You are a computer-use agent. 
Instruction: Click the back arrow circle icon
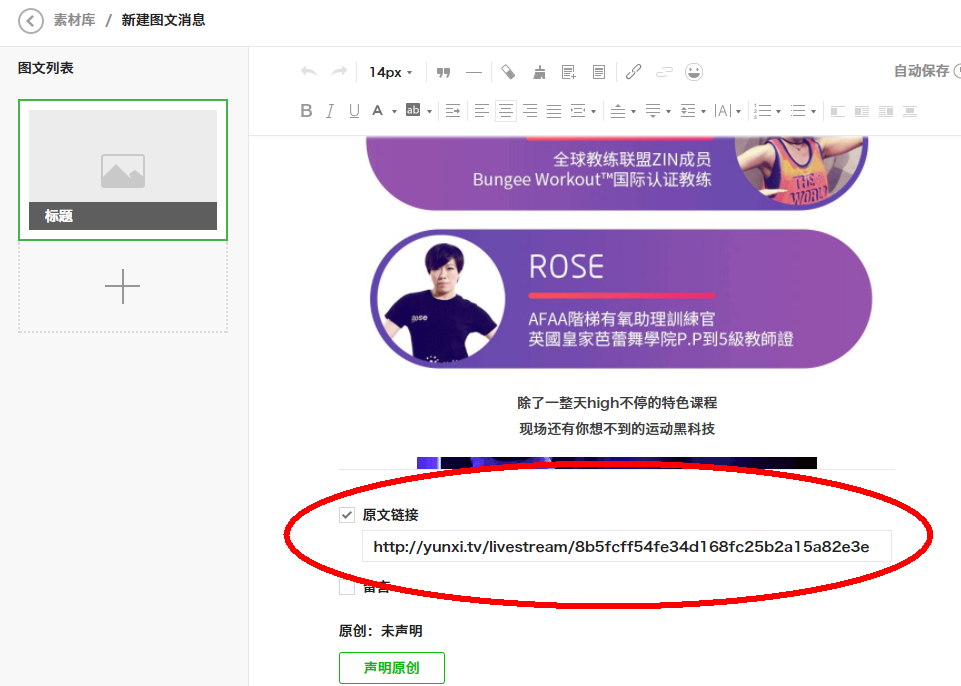[x=31, y=21]
